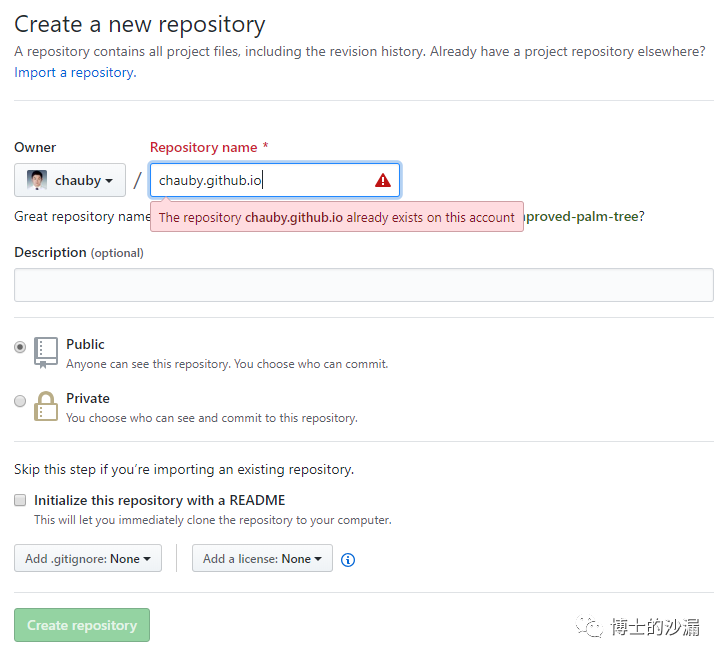The height and width of the screenshot is (659, 723).
Task: Click 'Anyone can see this repository' description
Action: (227, 364)
